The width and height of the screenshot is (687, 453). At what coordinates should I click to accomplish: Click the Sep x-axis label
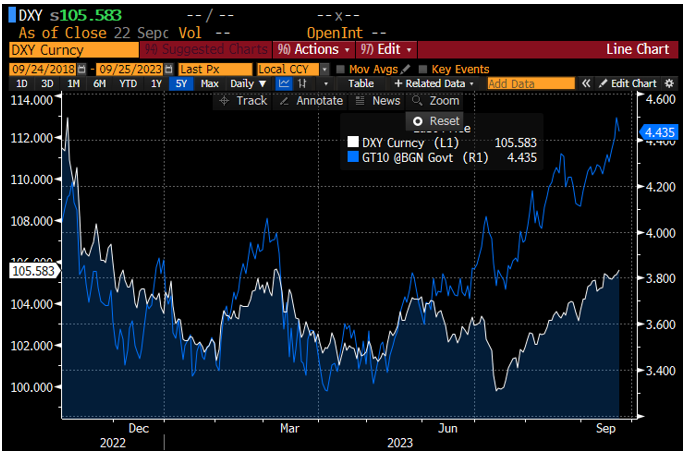pyautogui.click(x=606, y=428)
